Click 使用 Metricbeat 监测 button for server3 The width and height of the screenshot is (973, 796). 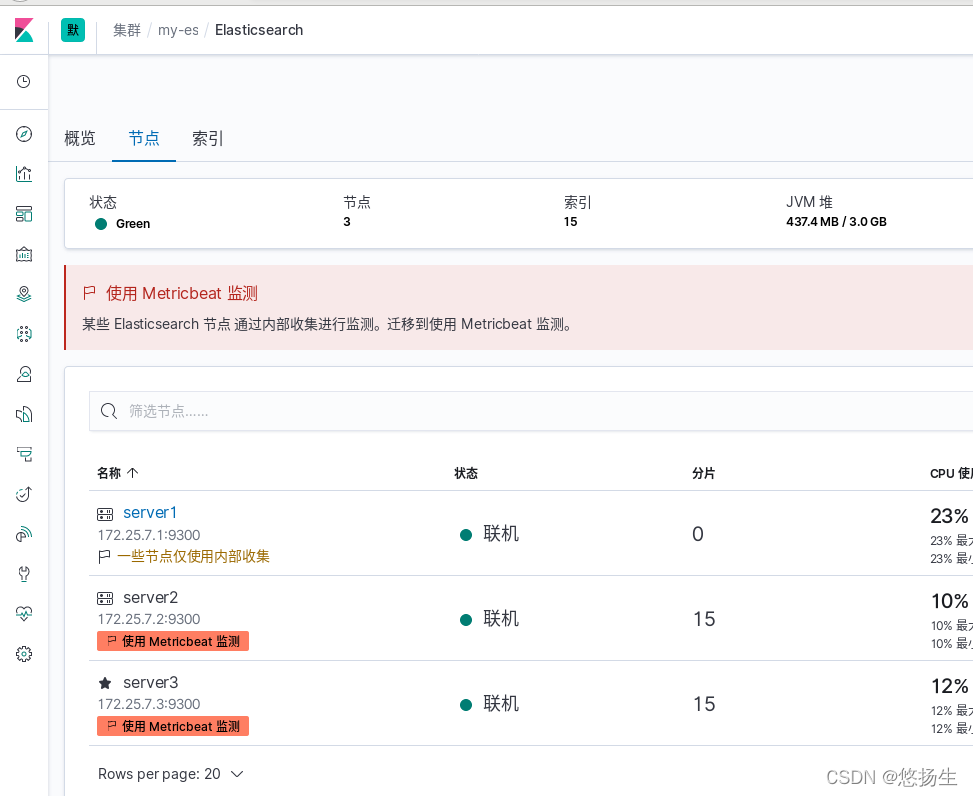coord(173,726)
